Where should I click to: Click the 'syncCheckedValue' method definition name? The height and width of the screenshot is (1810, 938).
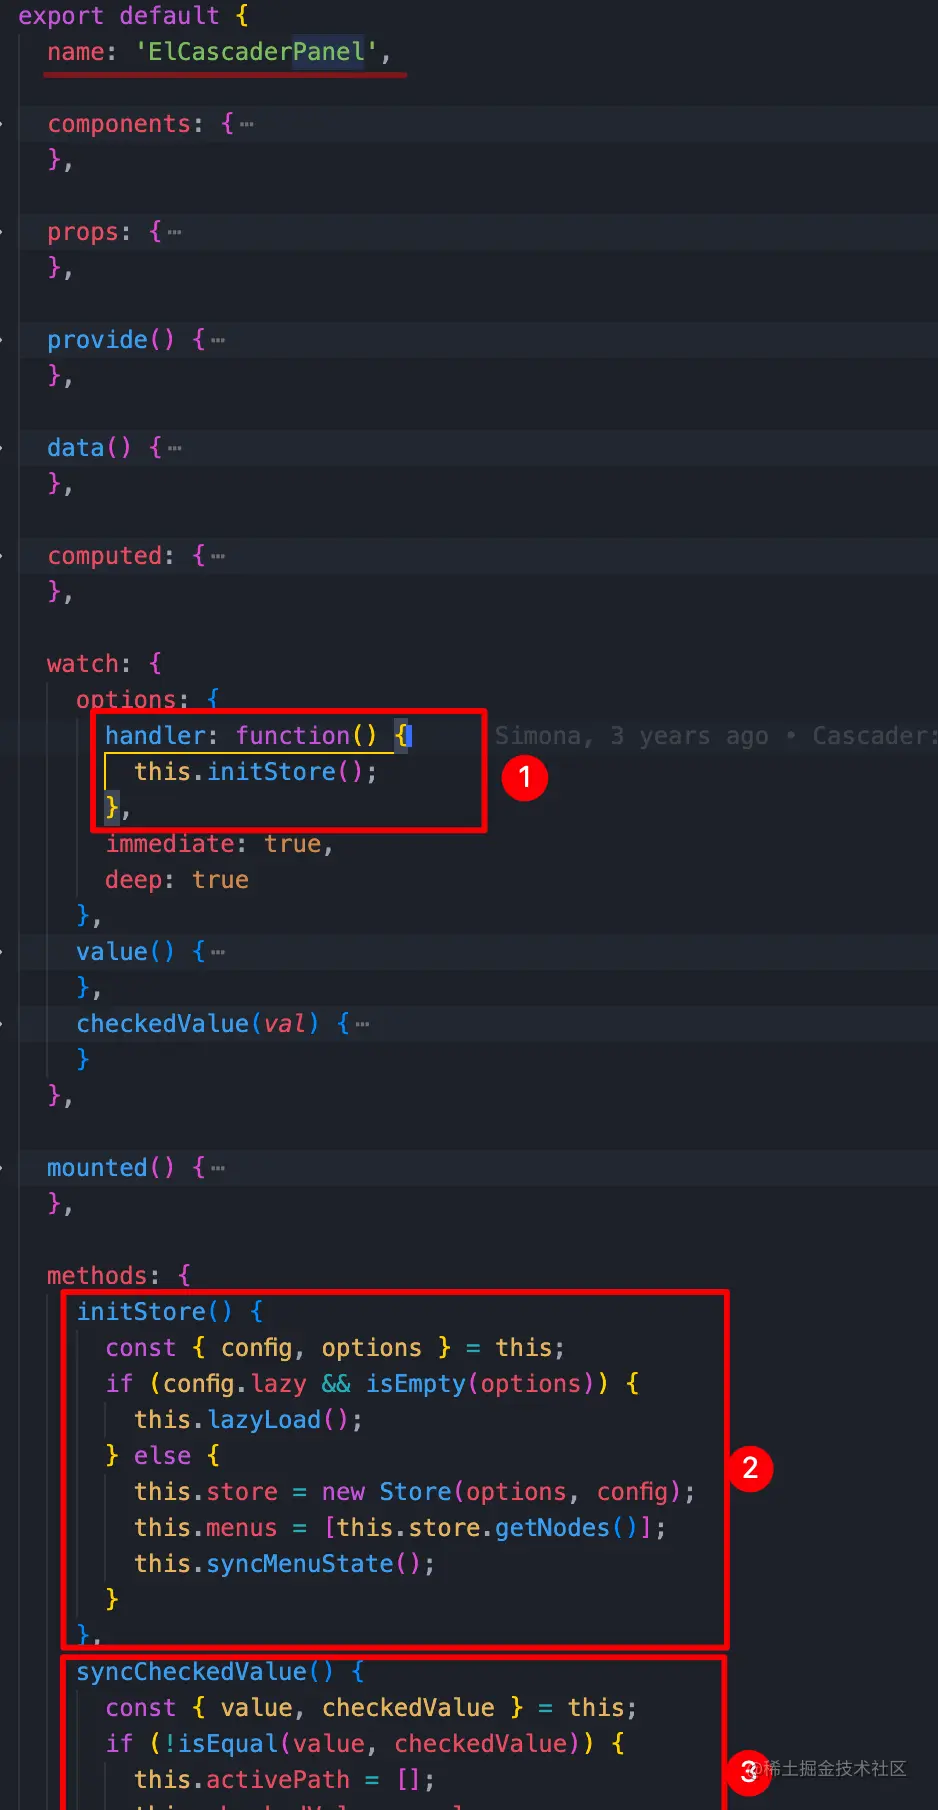[x=191, y=1672]
